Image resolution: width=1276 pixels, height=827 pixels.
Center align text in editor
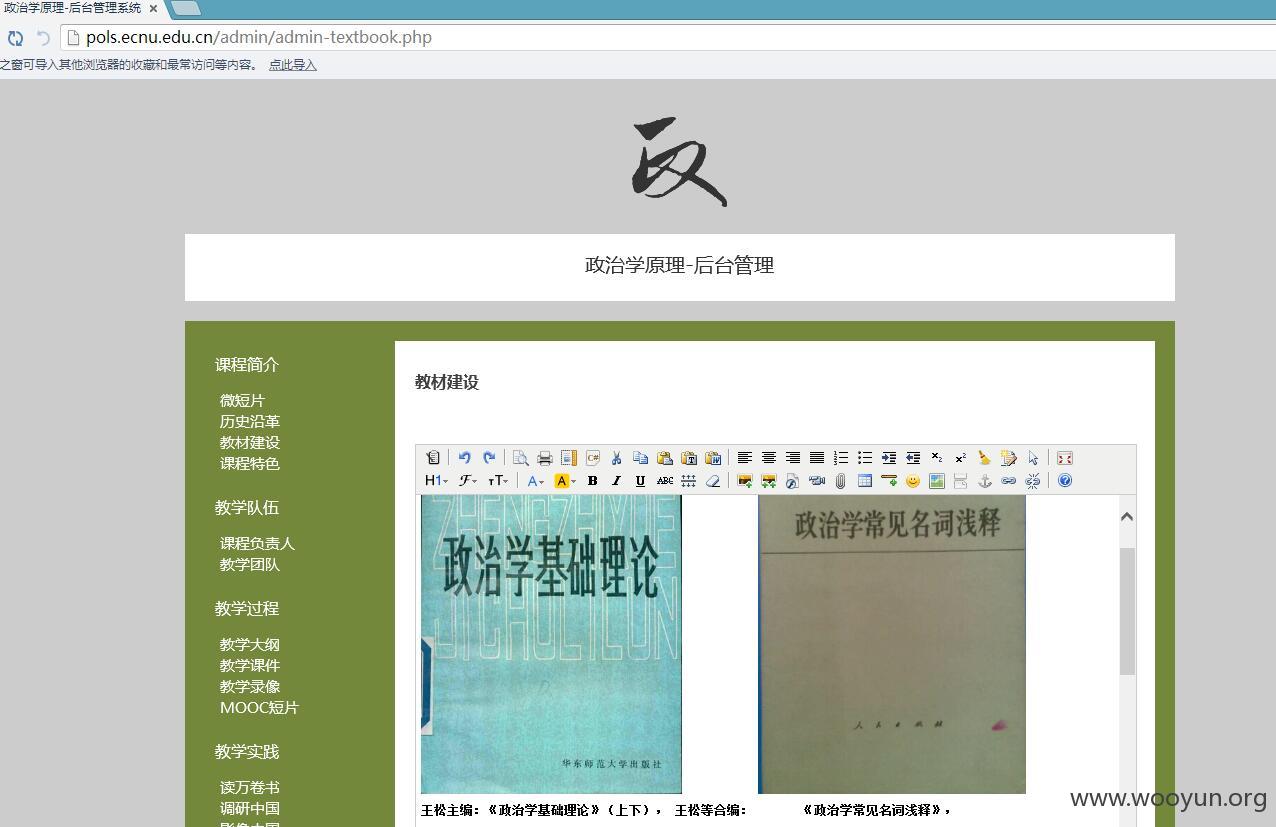(769, 458)
